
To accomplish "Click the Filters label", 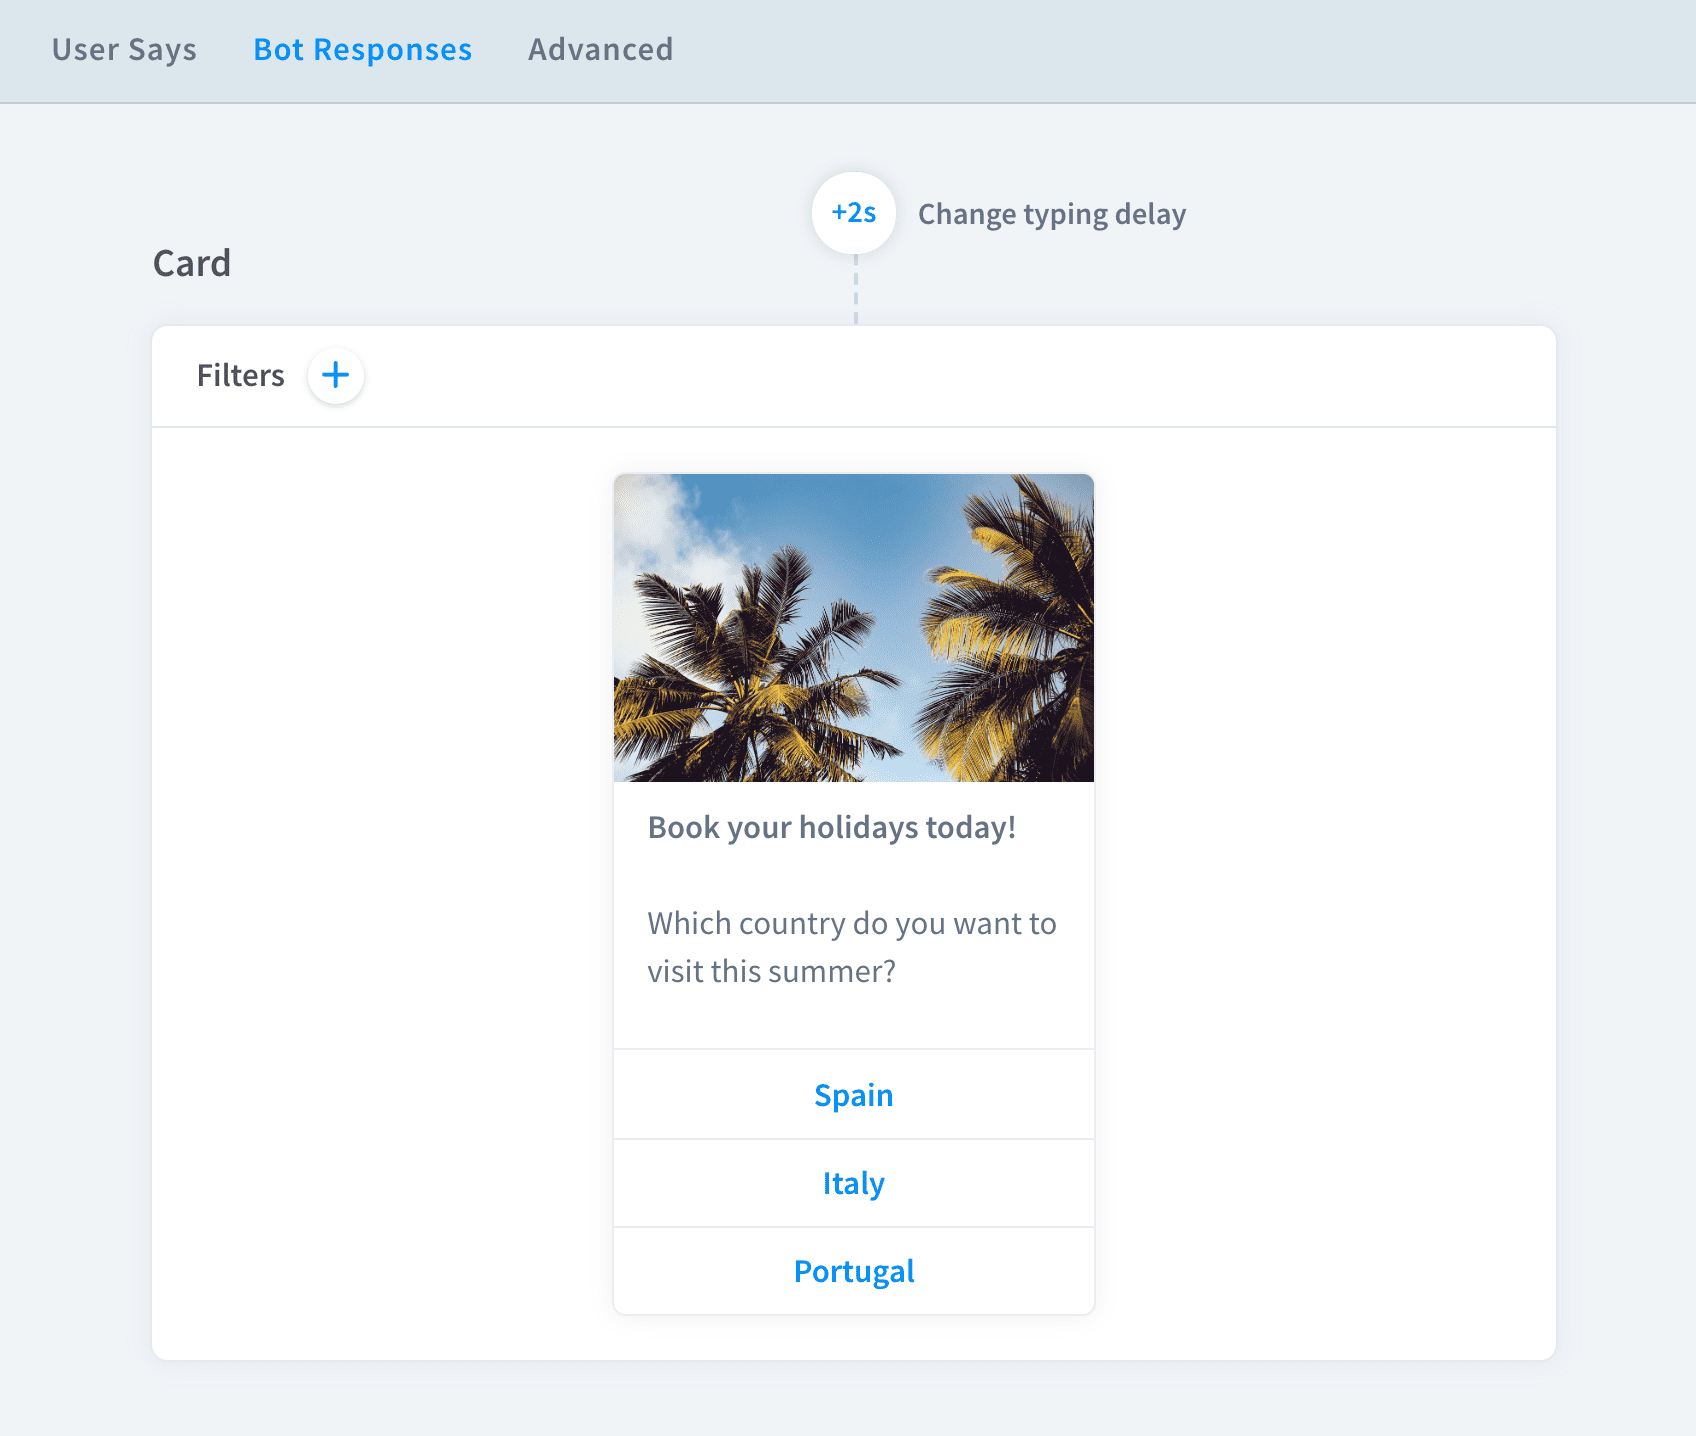I will coord(240,375).
